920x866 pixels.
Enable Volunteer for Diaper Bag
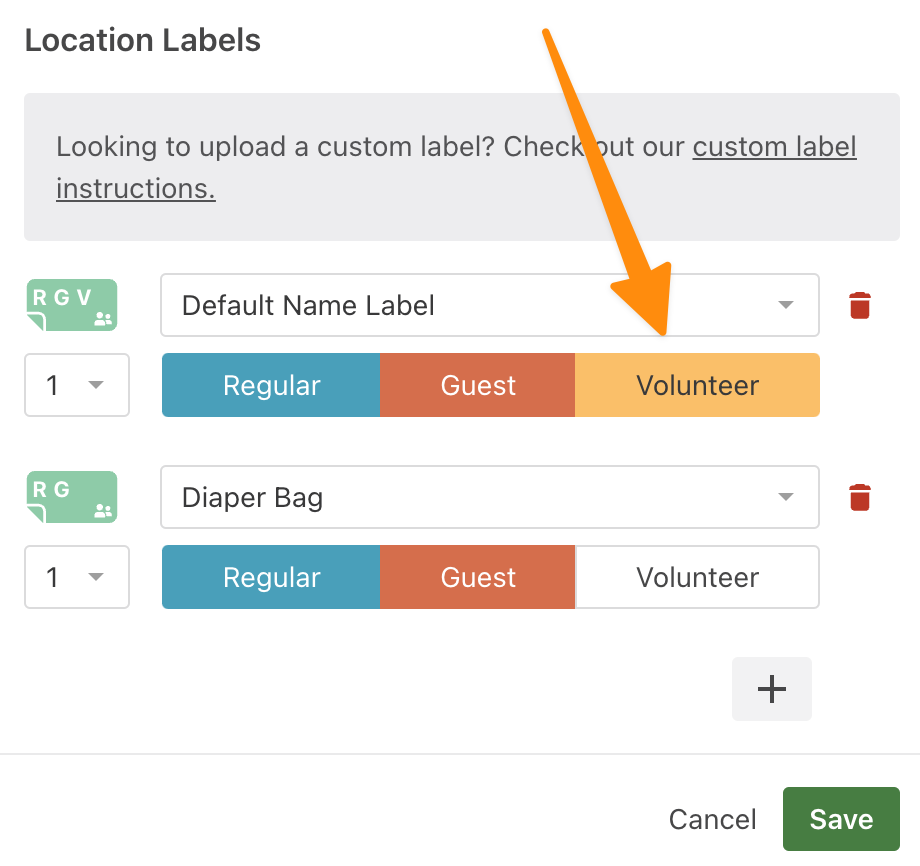pyautogui.click(x=697, y=577)
